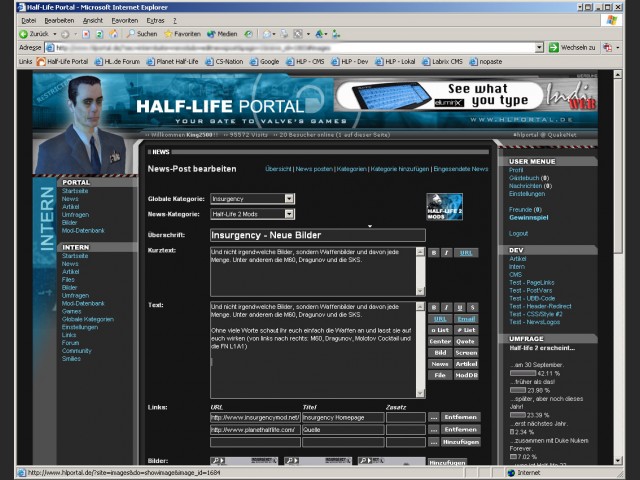Click the bold B button beside Kurztext
This screenshot has width=640, height=480.
point(434,253)
